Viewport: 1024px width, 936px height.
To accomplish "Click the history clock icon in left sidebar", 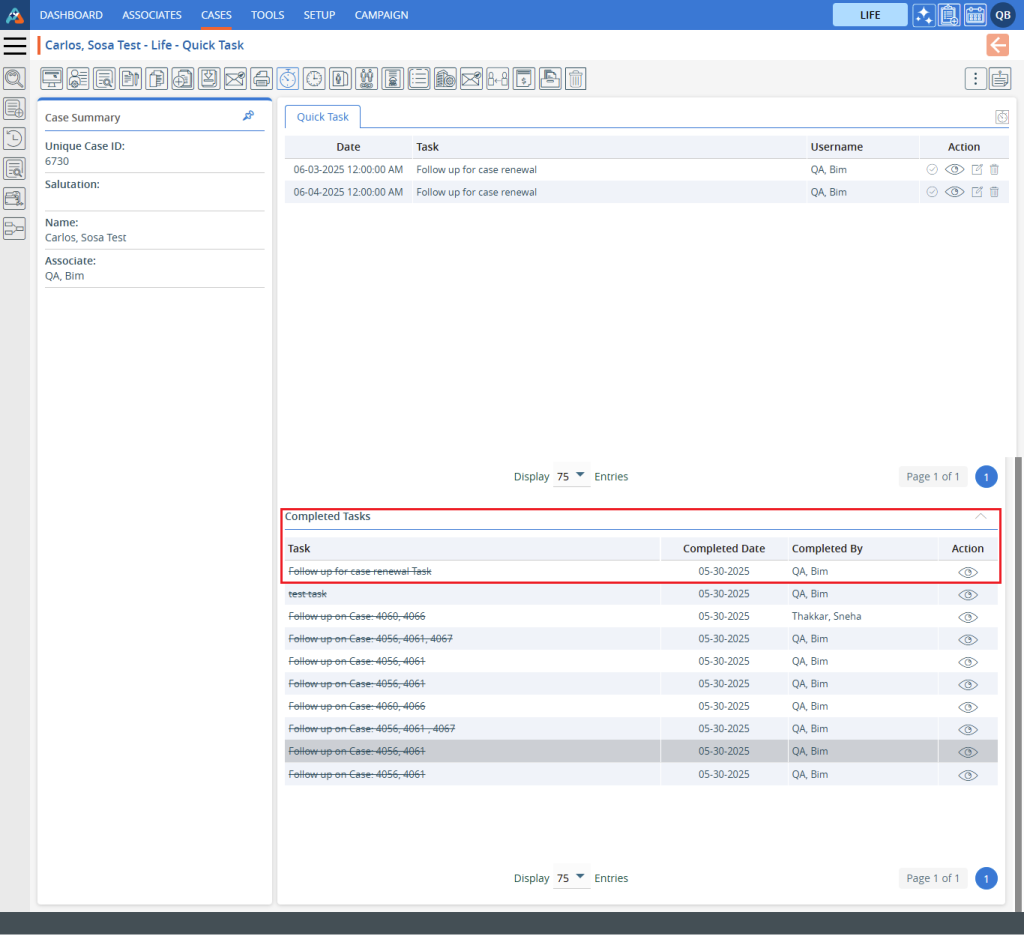I will click(x=14, y=139).
